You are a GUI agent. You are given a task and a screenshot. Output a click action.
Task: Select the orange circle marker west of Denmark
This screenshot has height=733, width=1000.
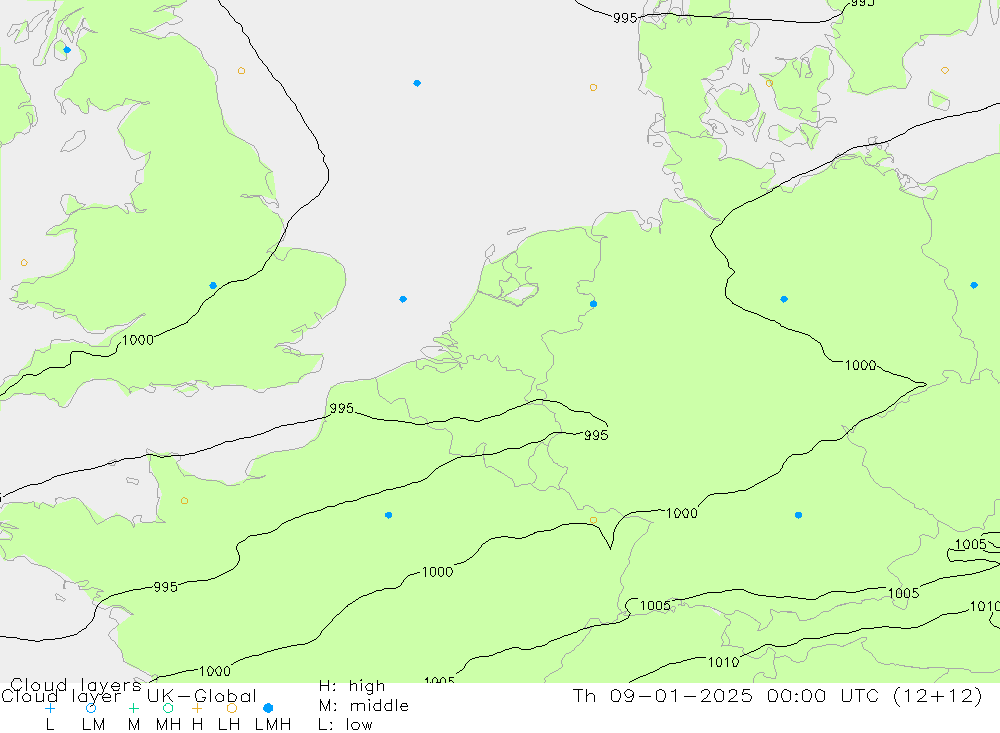tap(593, 87)
